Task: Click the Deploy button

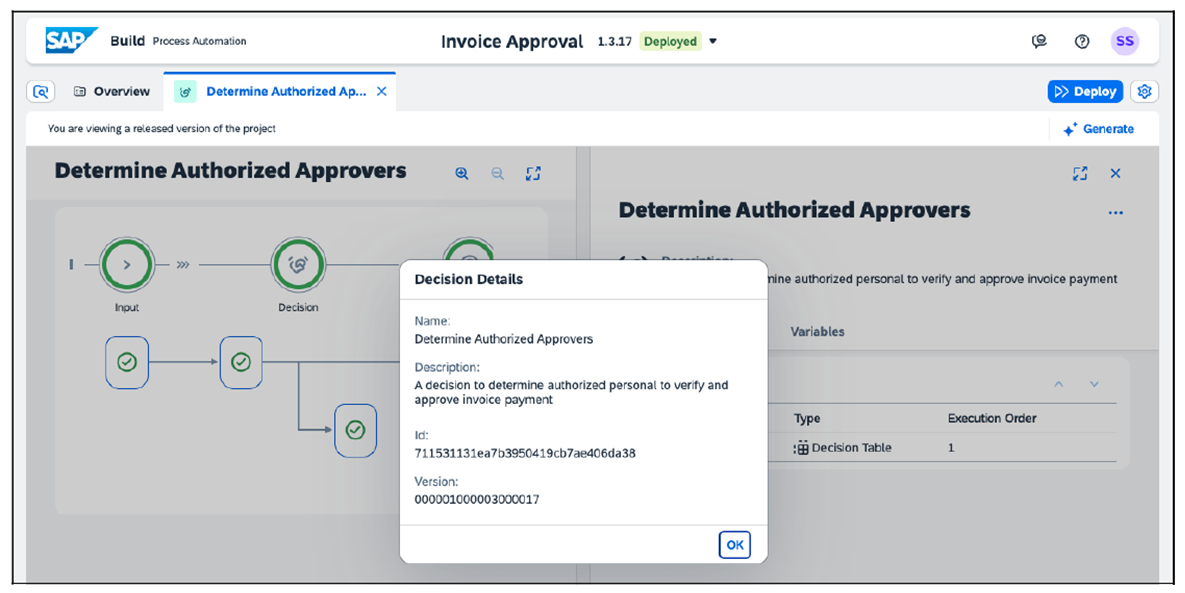Action: pyautogui.click(x=1085, y=91)
